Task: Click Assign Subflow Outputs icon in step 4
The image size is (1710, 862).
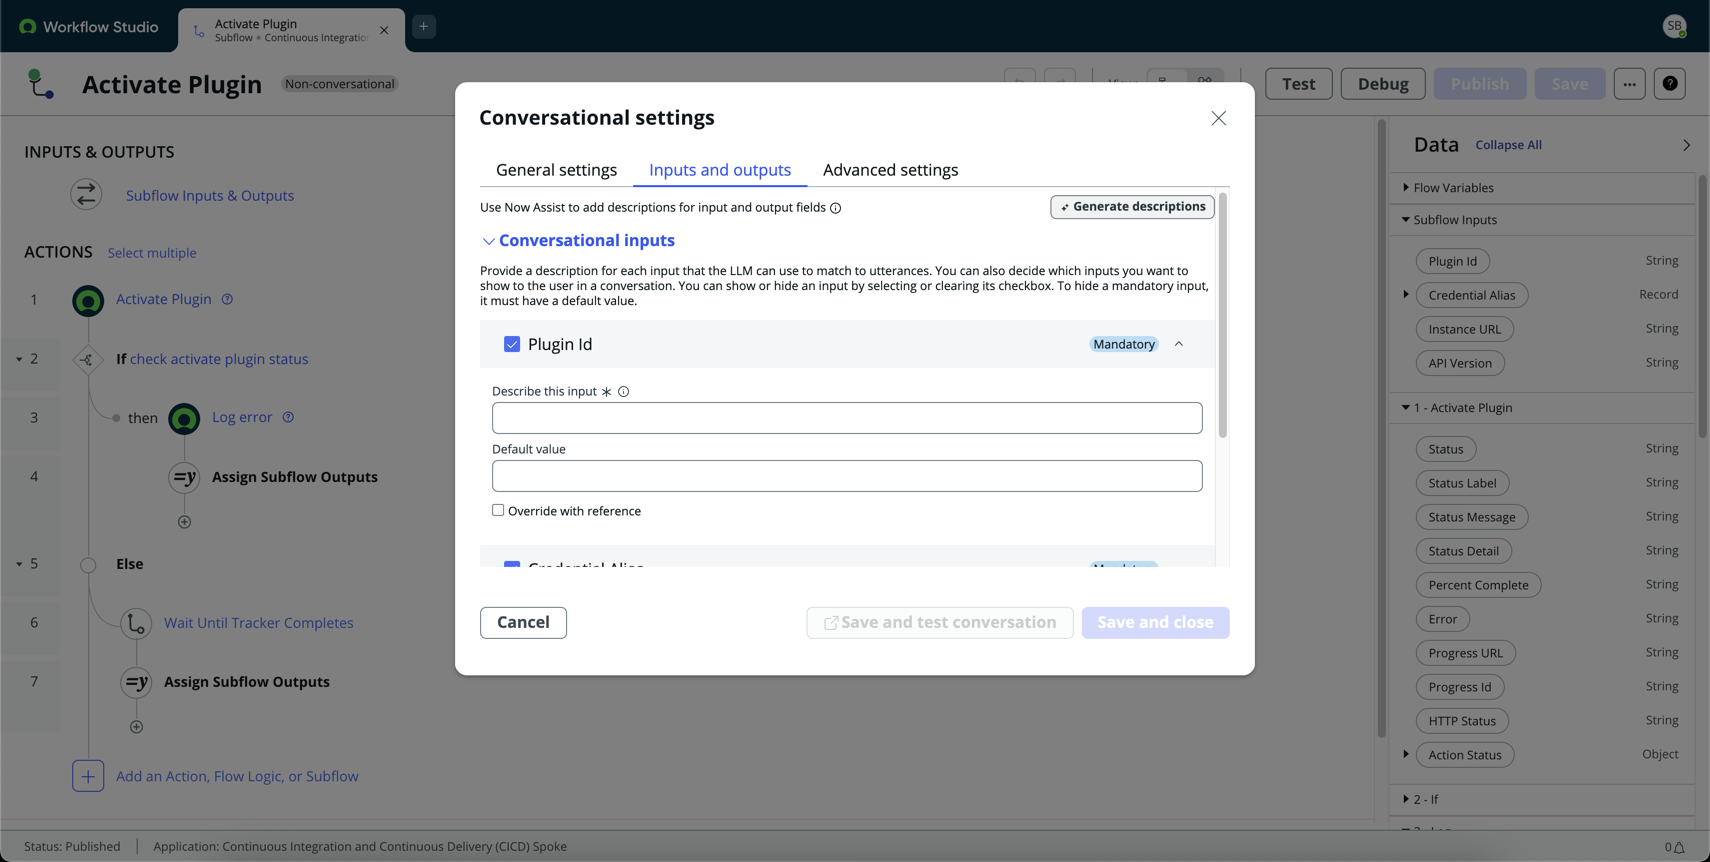Action: (x=184, y=477)
